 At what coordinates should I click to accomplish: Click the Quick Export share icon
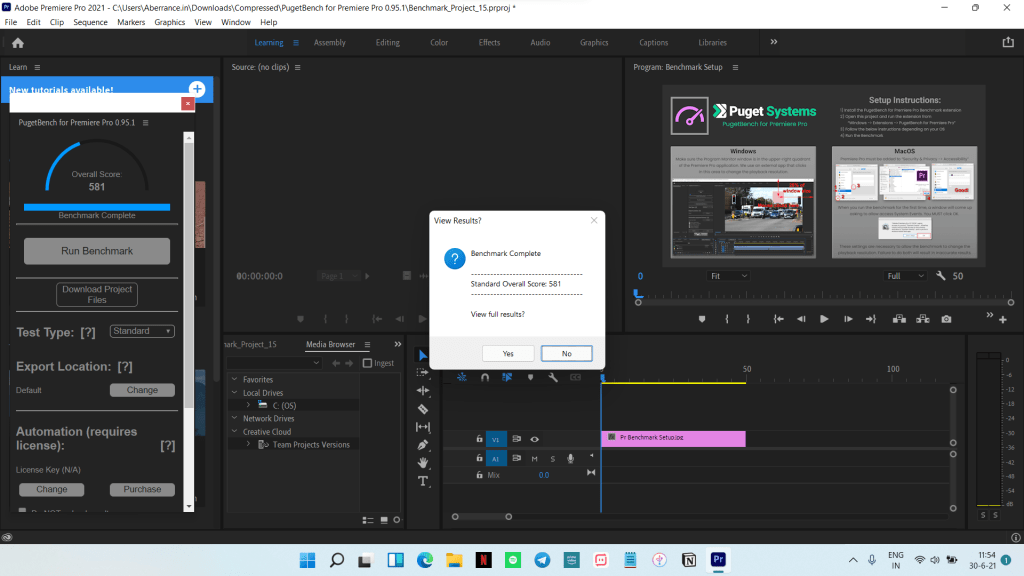click(1008, 42)
